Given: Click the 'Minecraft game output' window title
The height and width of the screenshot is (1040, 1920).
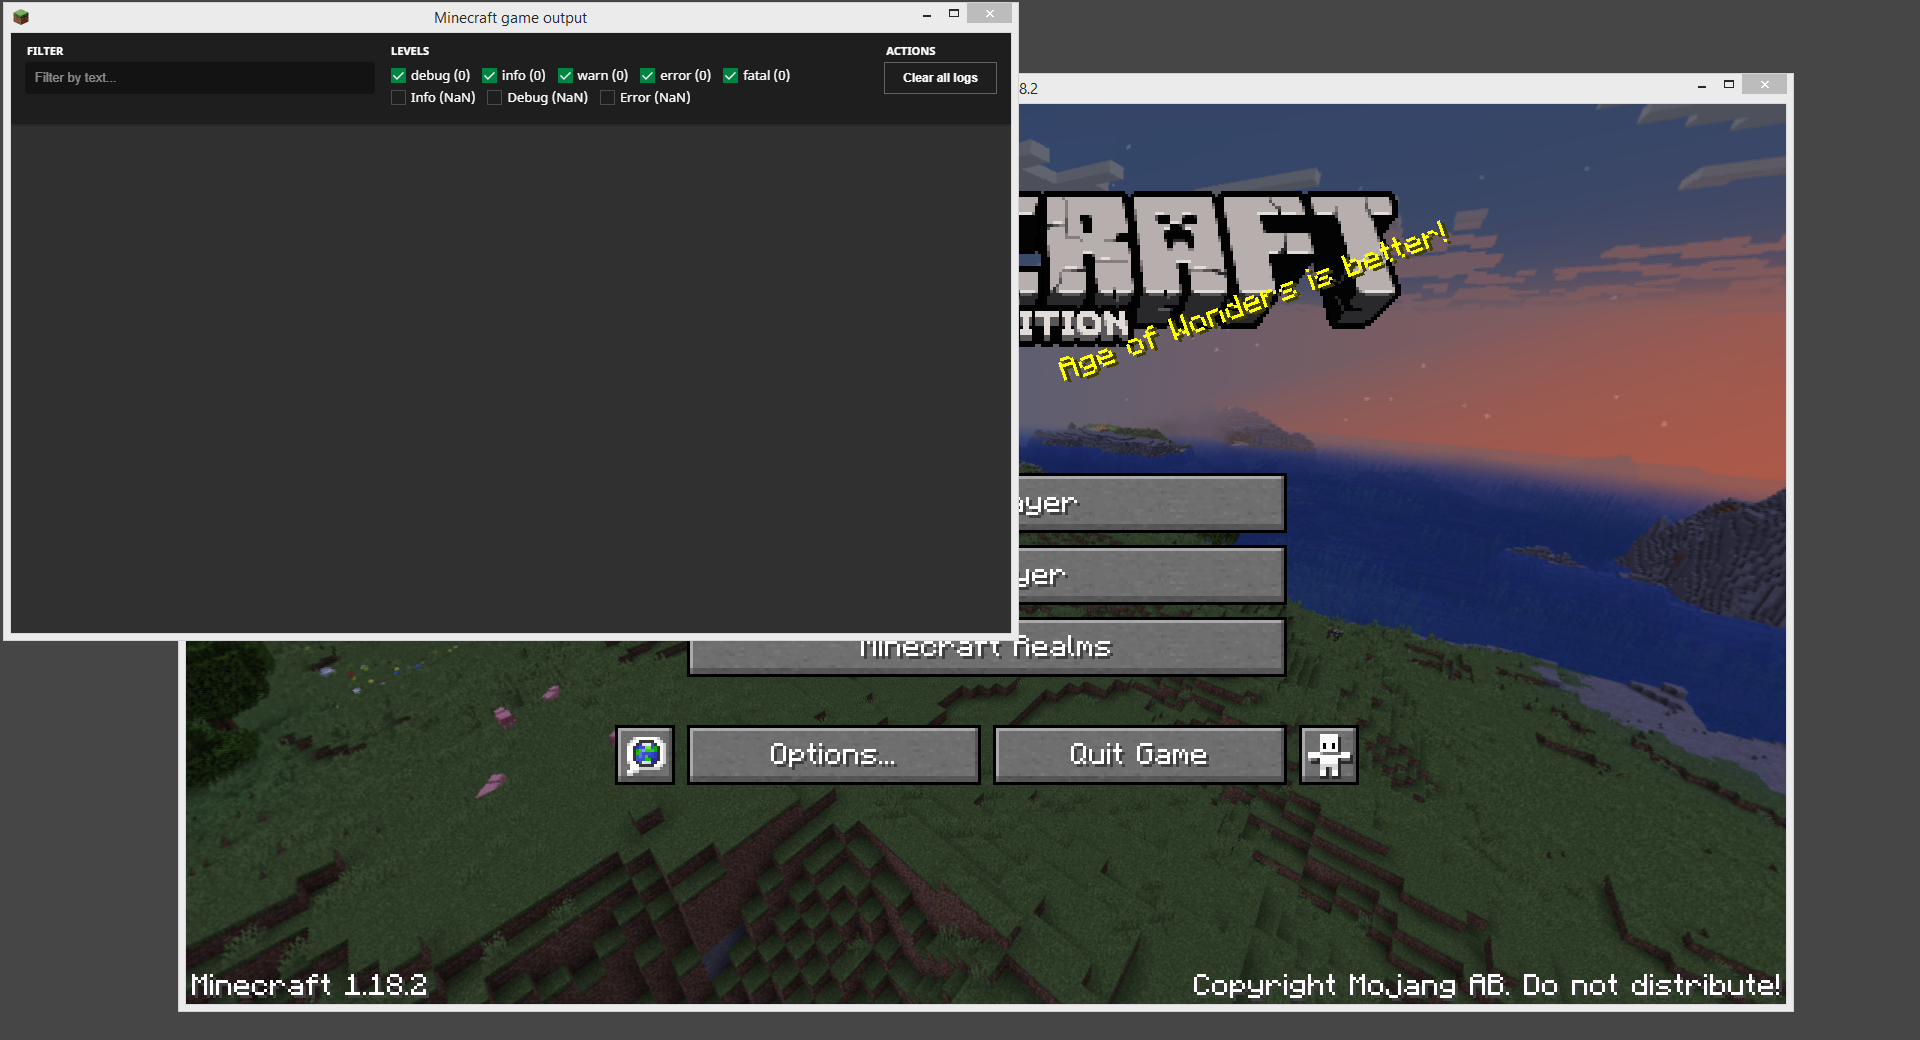Looking at the screenshot, I should pos(510,18).
